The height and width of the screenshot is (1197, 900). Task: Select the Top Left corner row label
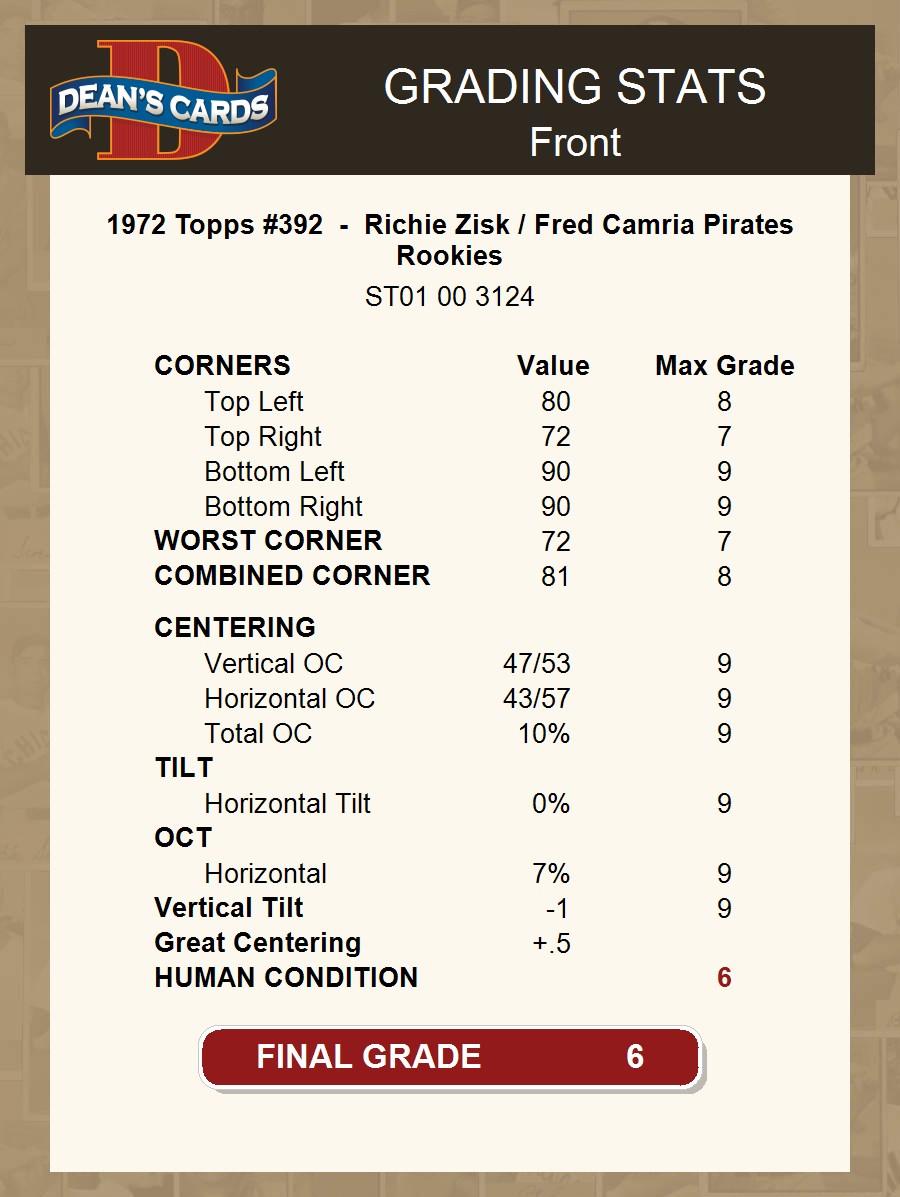pos(254,402)
